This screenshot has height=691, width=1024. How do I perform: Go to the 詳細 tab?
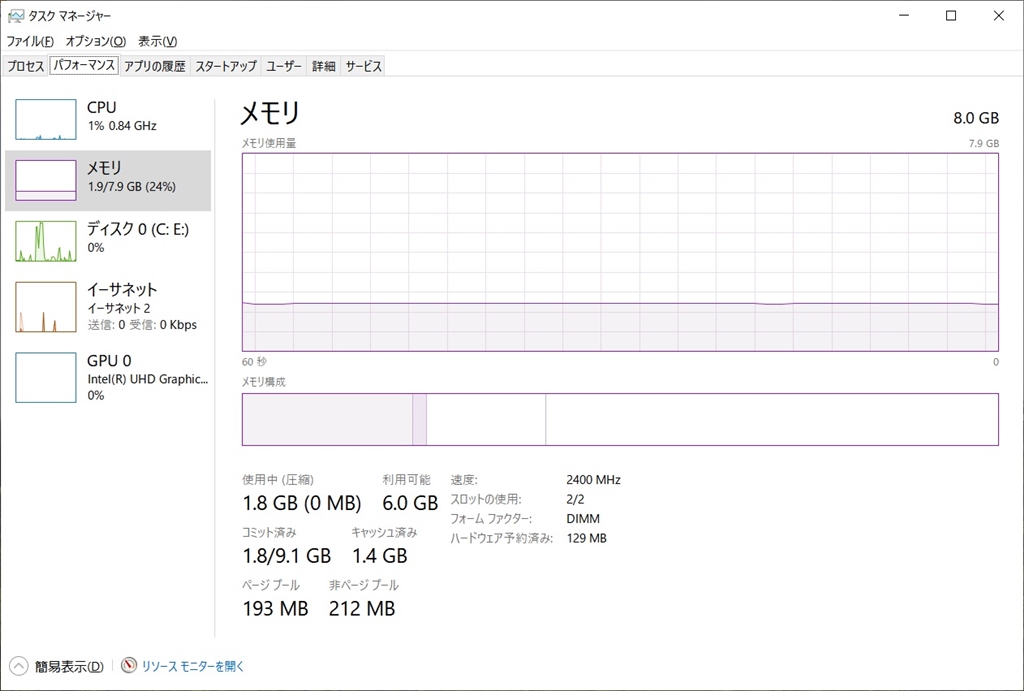[x=323, y=66]
